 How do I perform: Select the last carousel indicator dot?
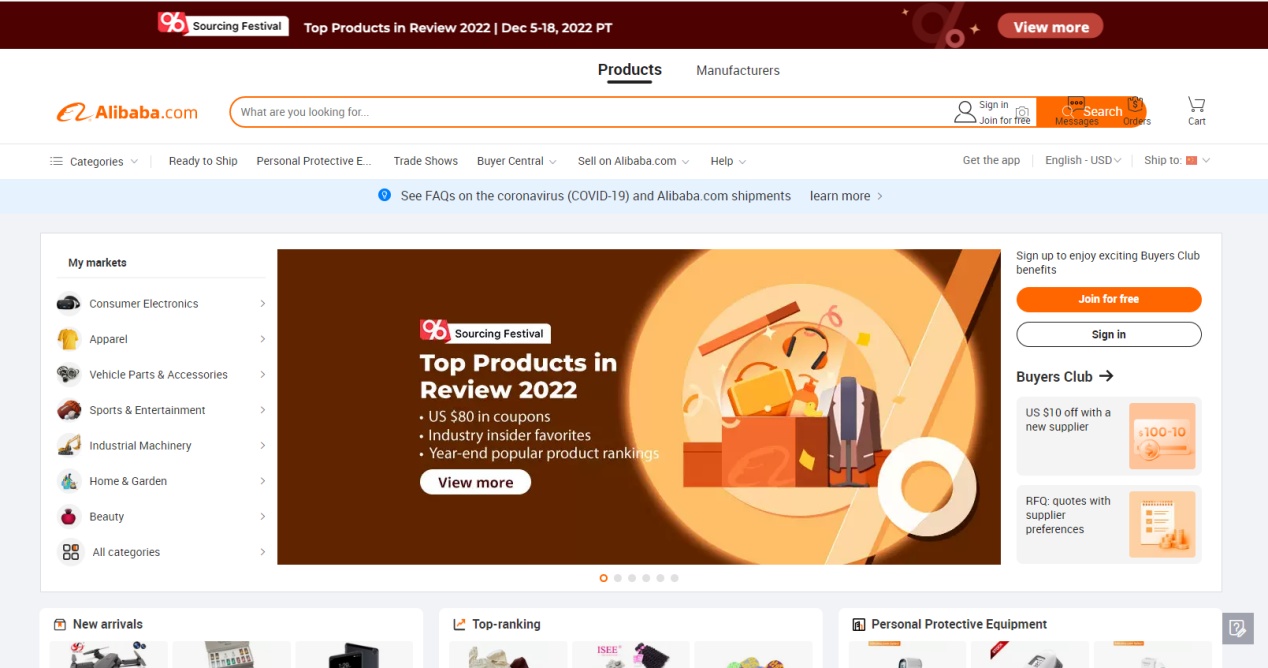(x=674, y=578)
